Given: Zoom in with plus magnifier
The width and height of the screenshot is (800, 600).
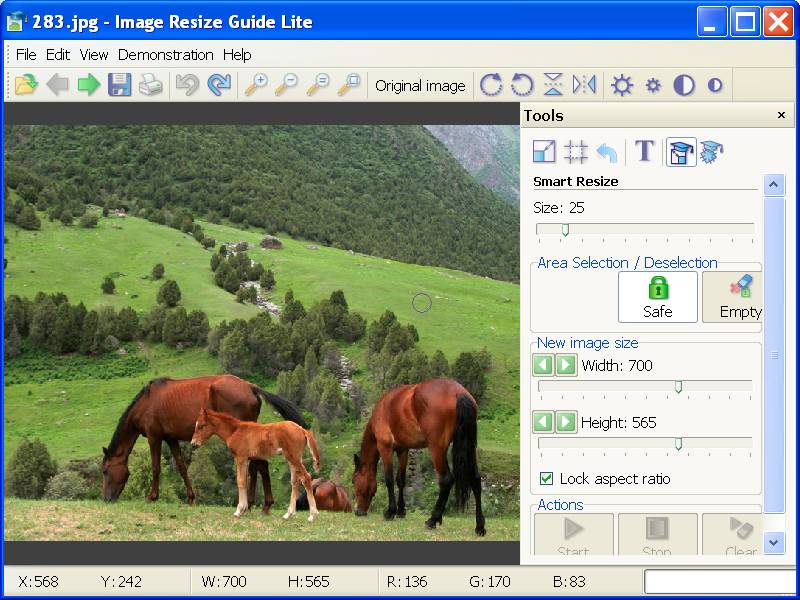Looking at the screenshot, I should click(256, 85).
